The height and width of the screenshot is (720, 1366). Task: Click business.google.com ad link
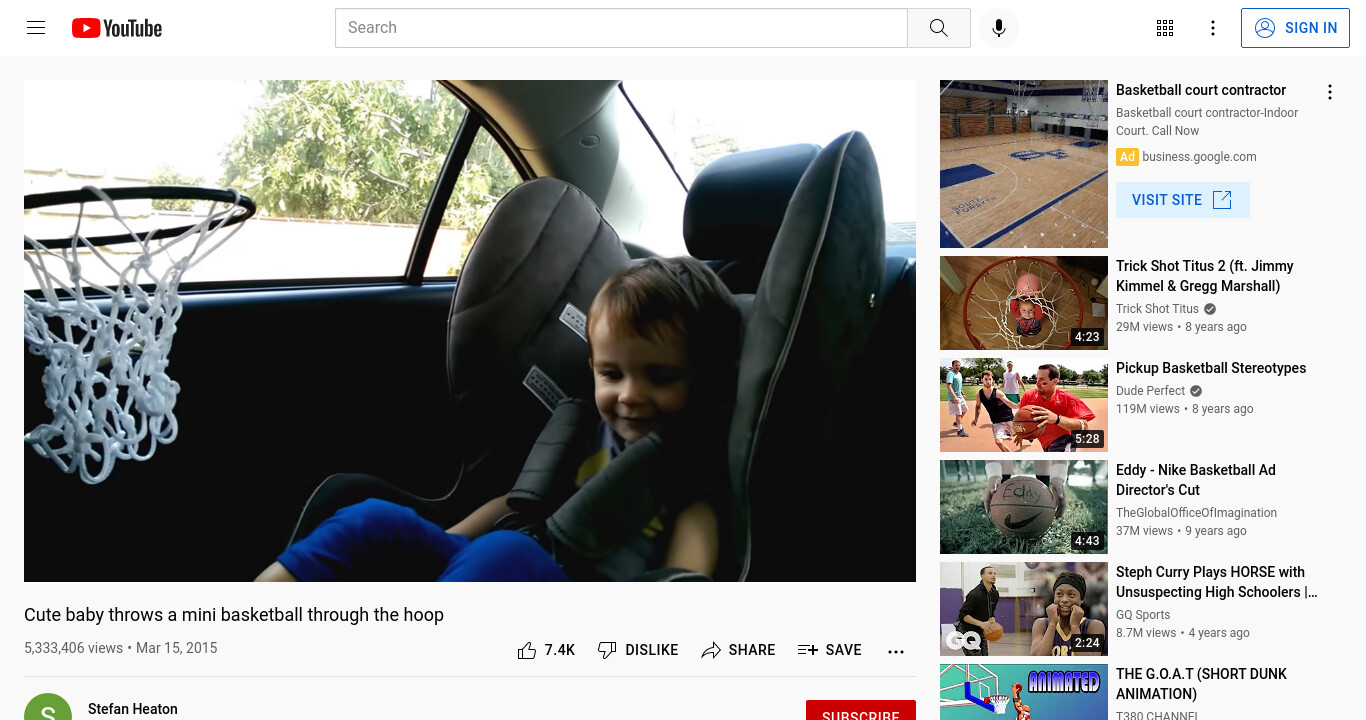click(x=1199, y=157)
